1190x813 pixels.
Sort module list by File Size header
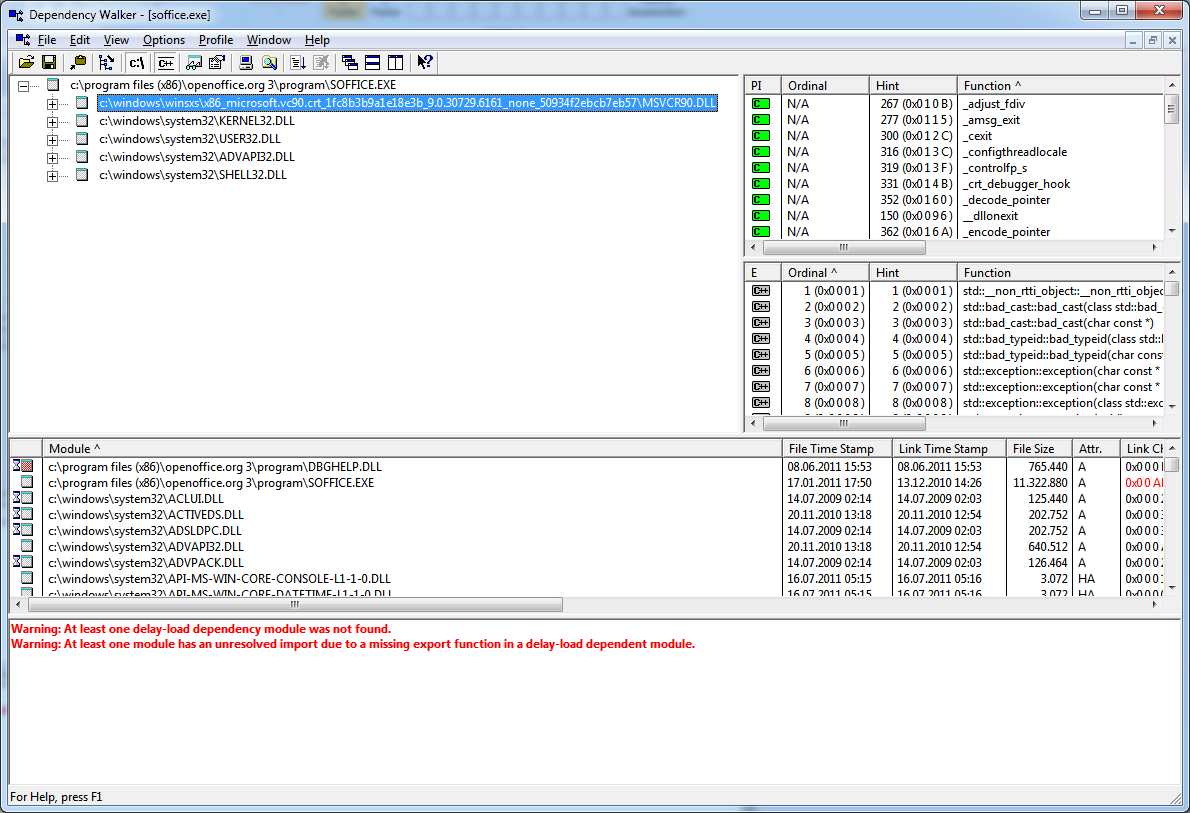[1038, 449]
